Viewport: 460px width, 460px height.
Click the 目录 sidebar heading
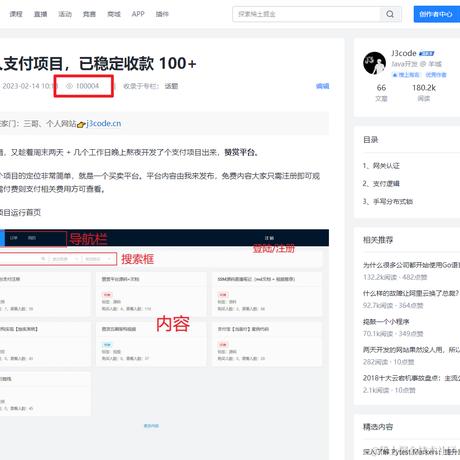click(371, 140)
